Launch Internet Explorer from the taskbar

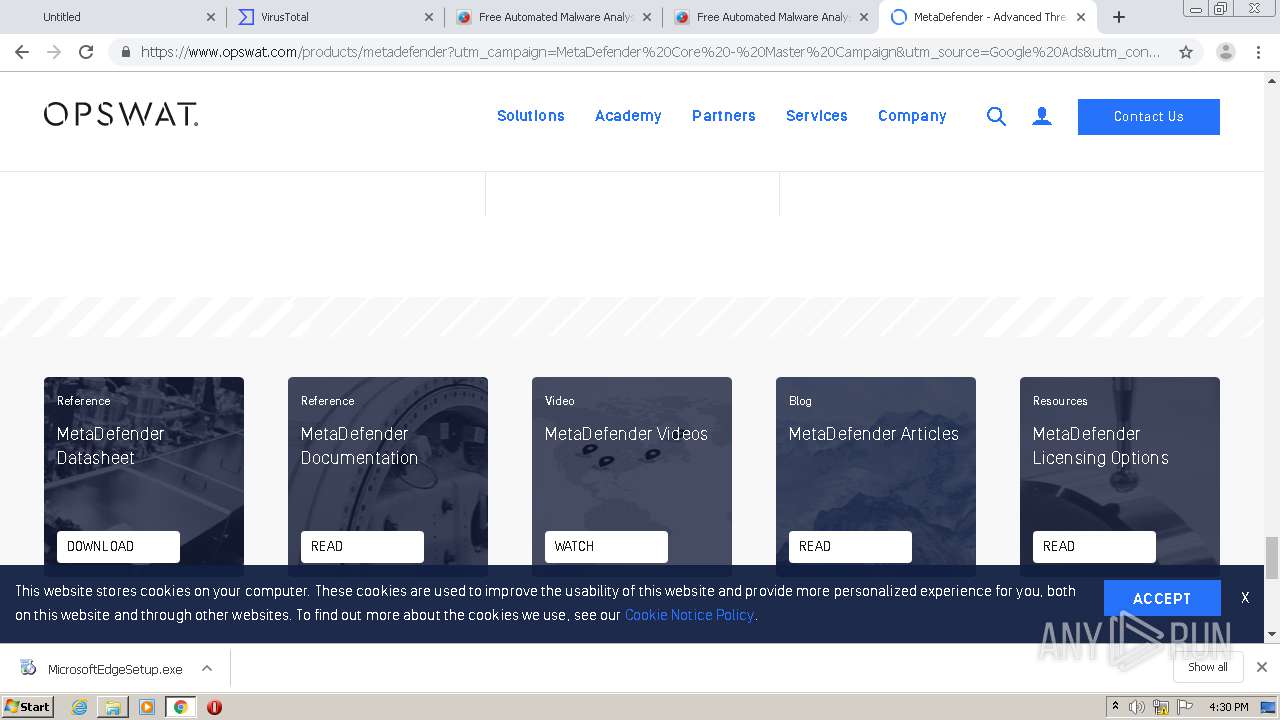(x=79, y=707)
